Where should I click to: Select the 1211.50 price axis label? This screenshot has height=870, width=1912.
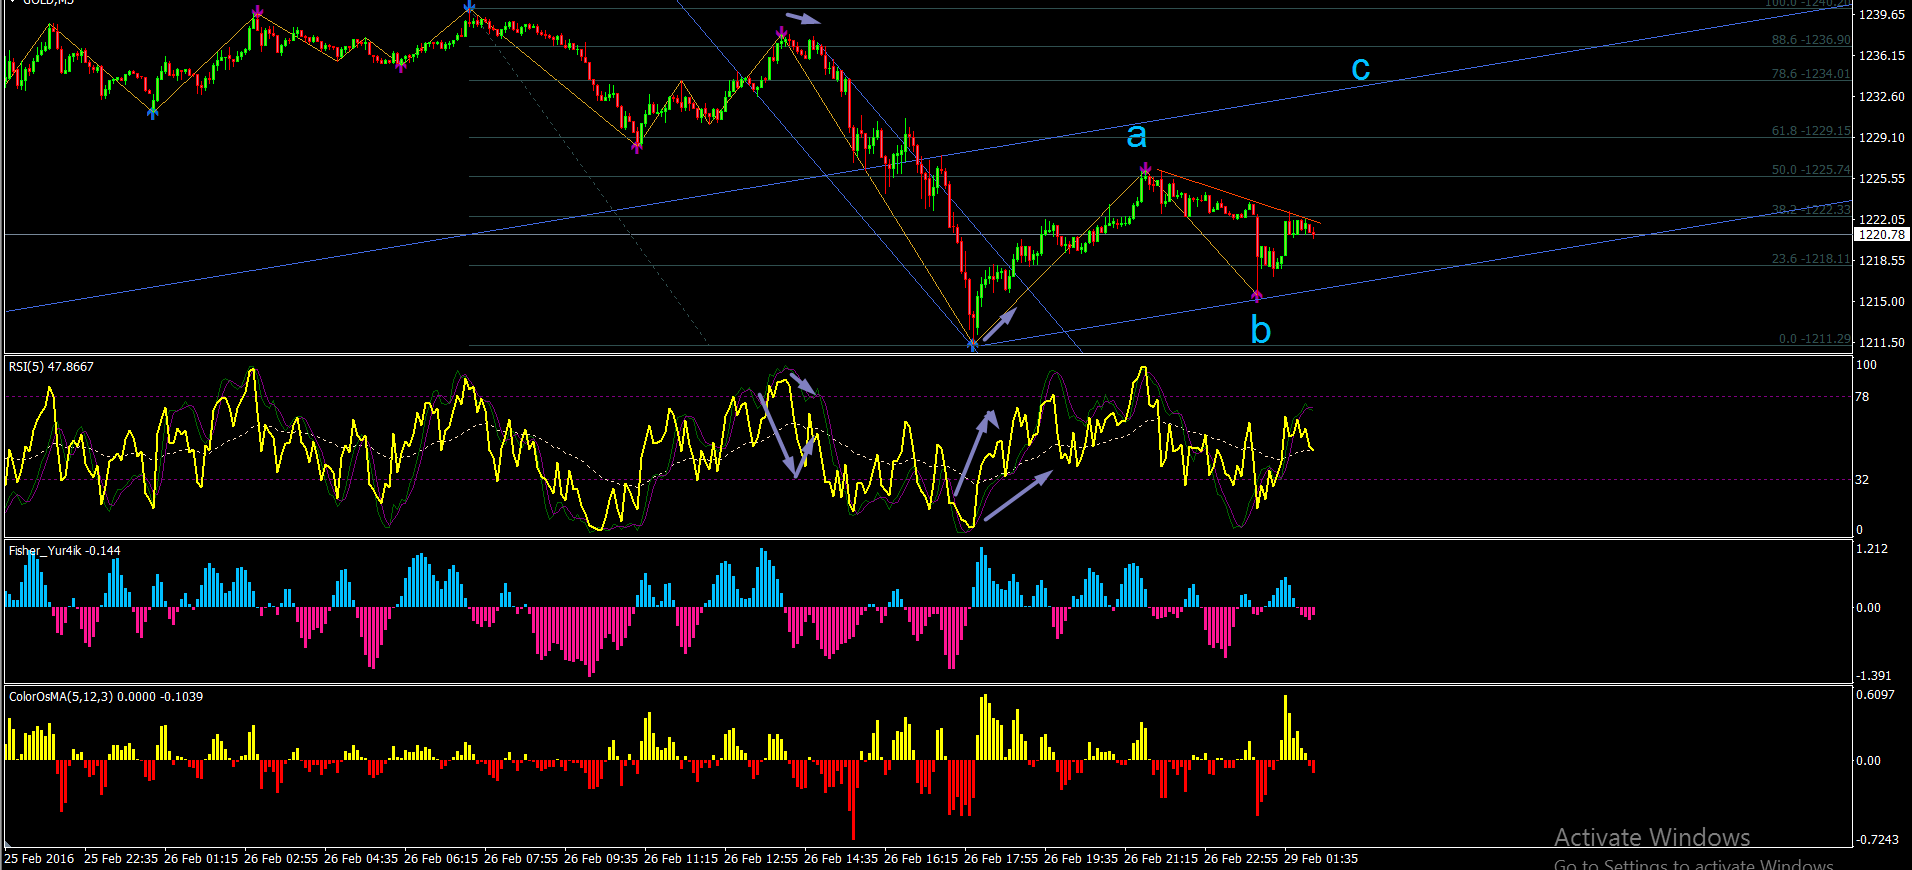(1881, 343)
